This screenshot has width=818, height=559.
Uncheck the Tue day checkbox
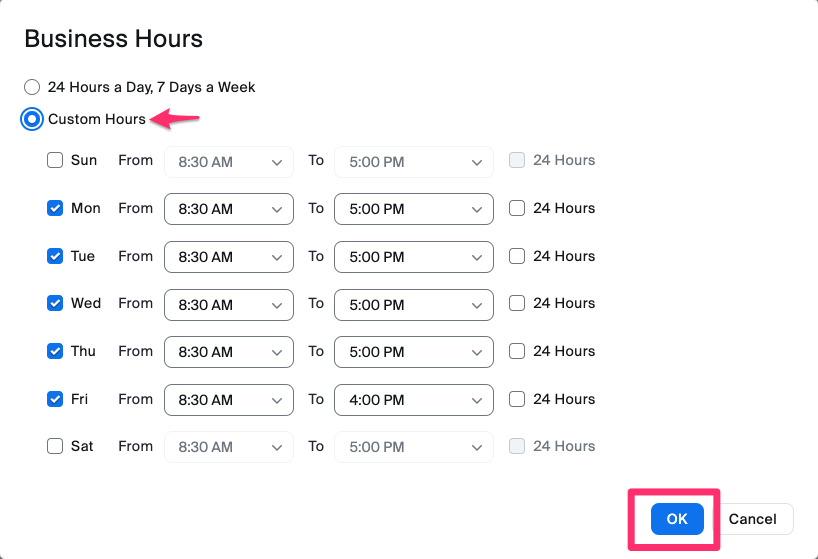pos(55,256)
